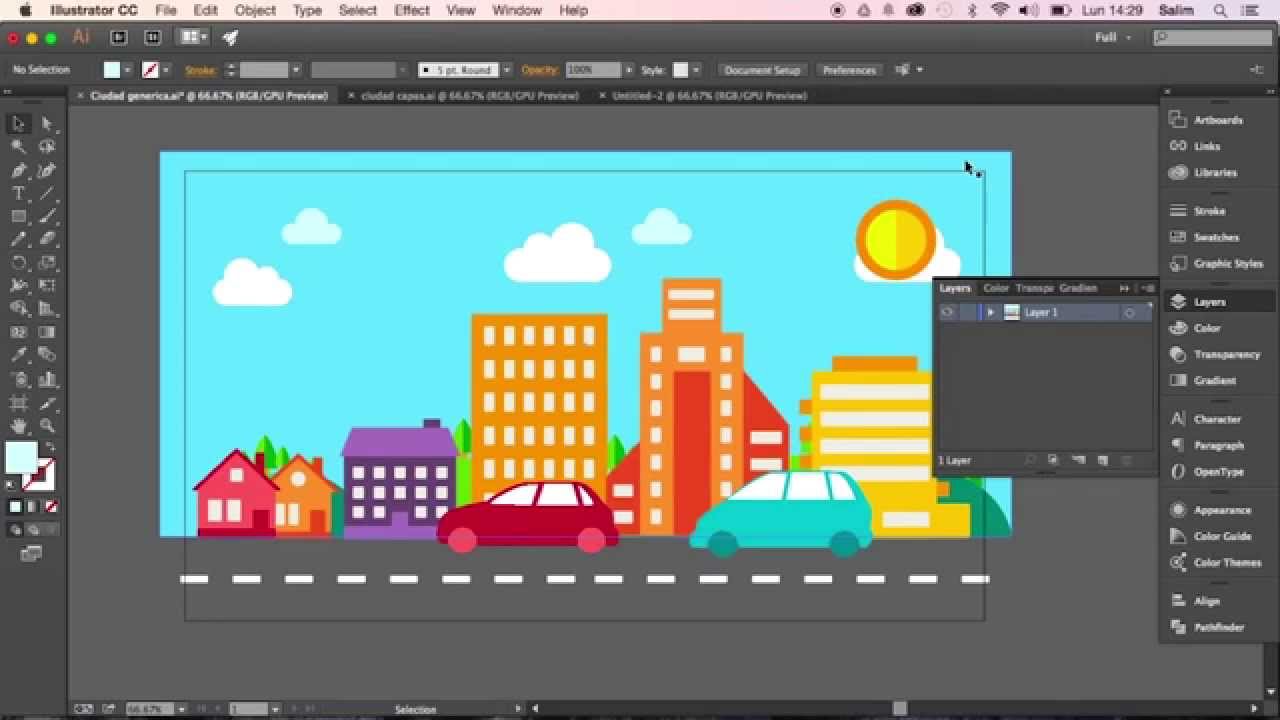
Task: Open the Swatches panel
Action: click(1204, 237)
